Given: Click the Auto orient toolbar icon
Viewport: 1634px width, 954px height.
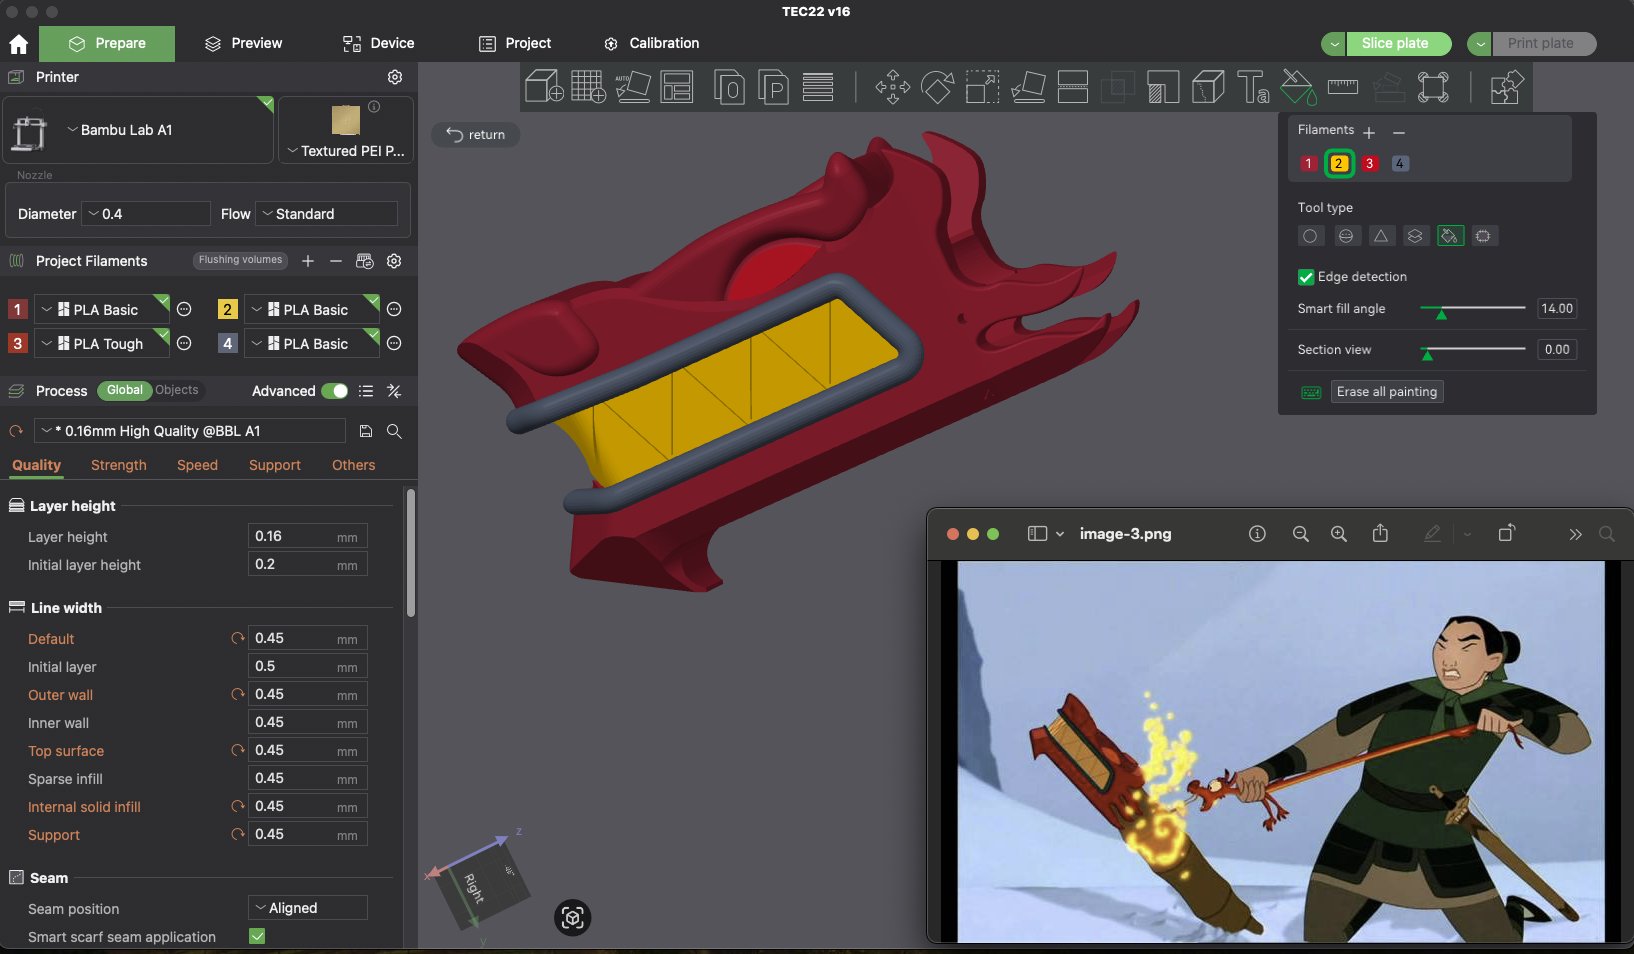Looking at the screenshot, I should (x=632, y=87).
